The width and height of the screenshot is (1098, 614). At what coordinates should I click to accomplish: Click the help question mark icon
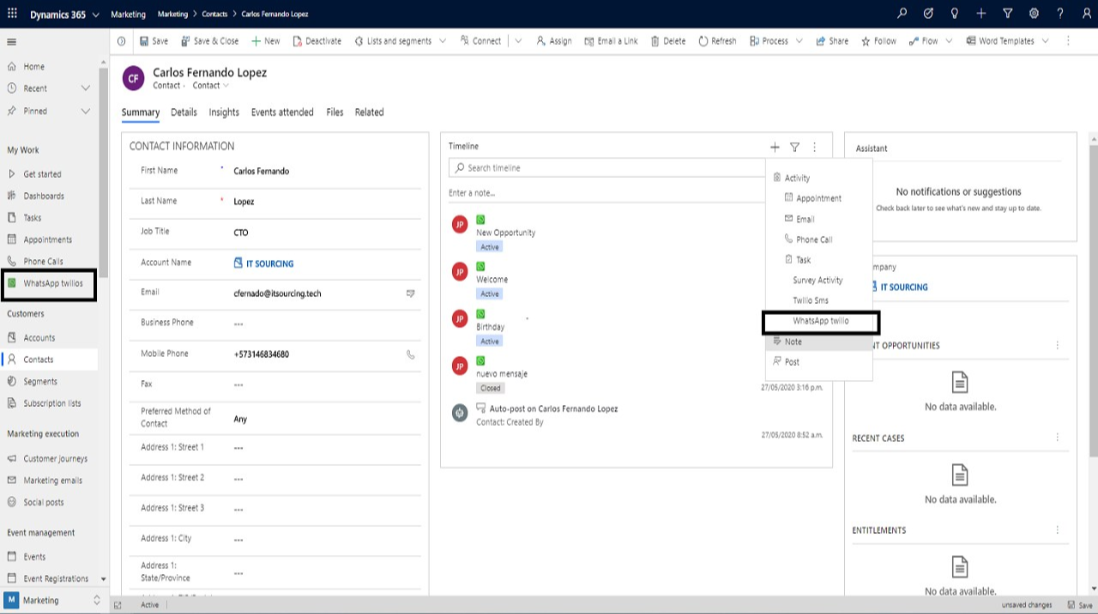[1060, 13]
